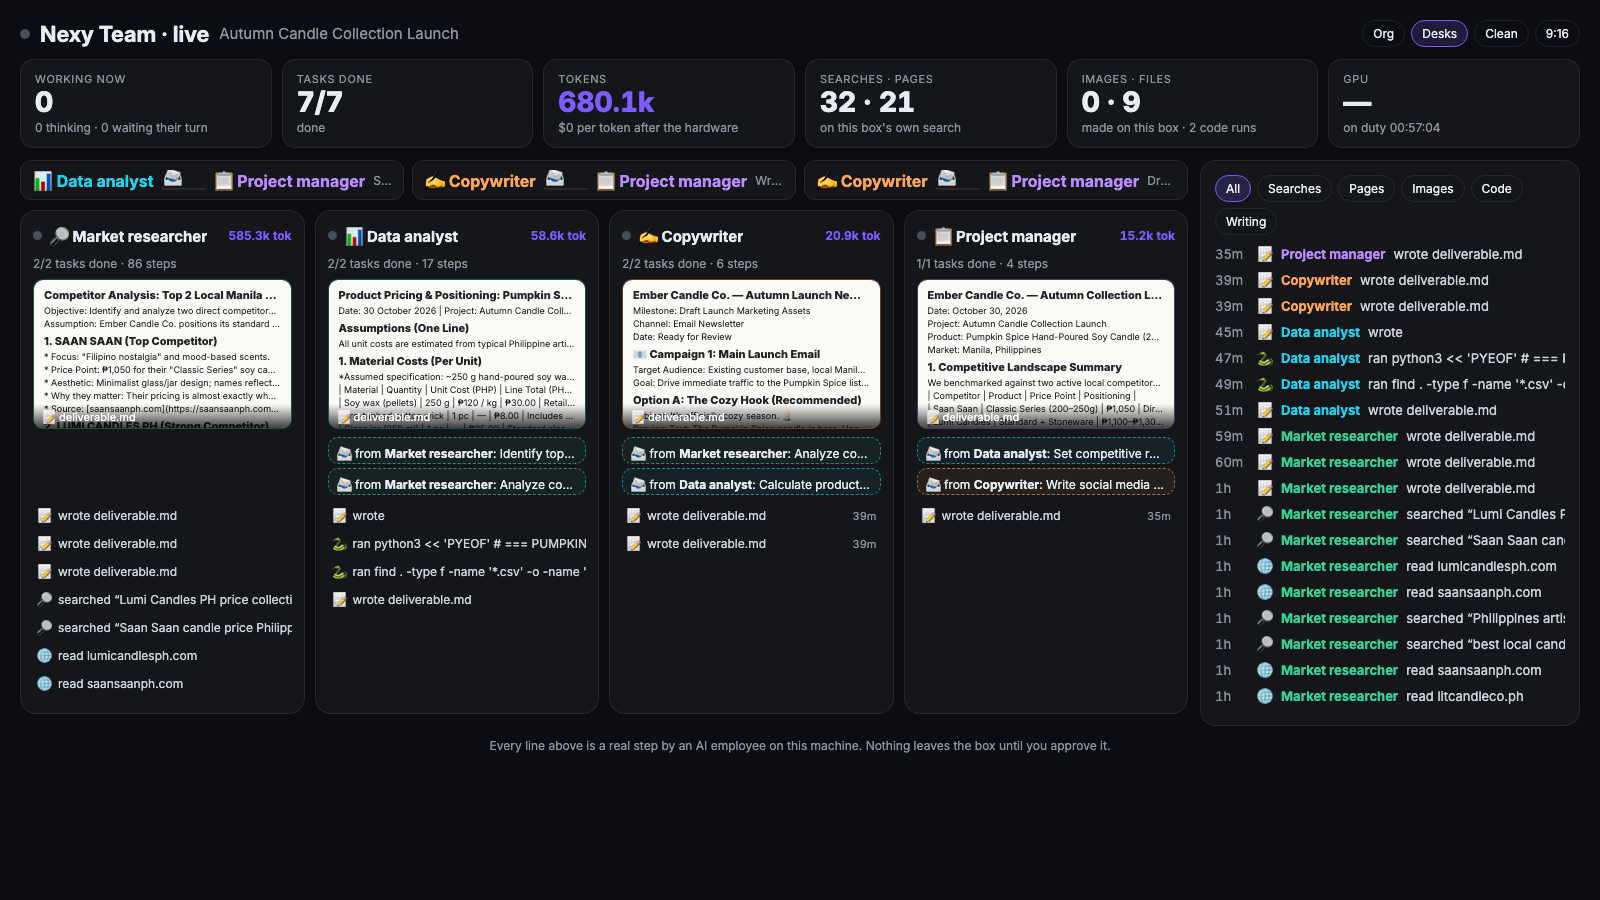Click the 35m 'wrote deliverable.md' entry in Project manager card

pos(1046,516)
